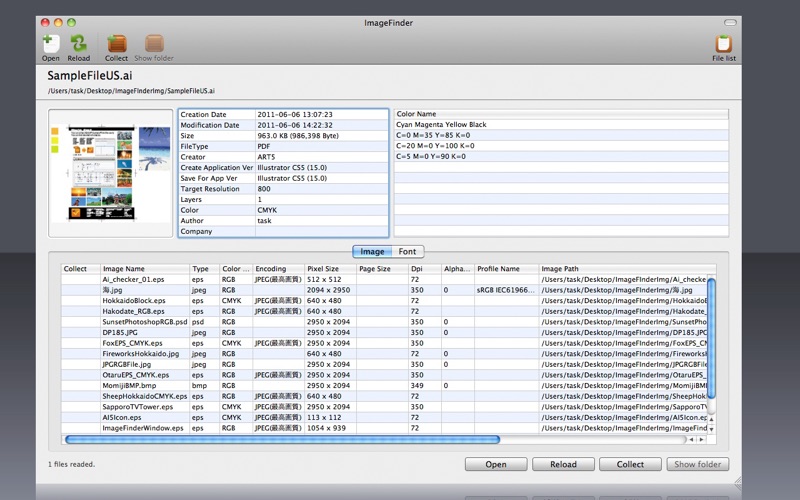Viewport: 800px width, 500px height.
Task: Select the HokkaidoBlock.eps row
Action: [384, 301]
